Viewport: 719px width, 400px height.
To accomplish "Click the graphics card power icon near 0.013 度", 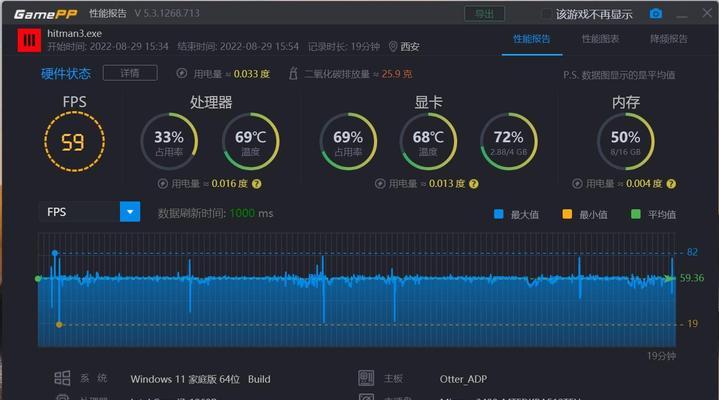I will point(380,184).
